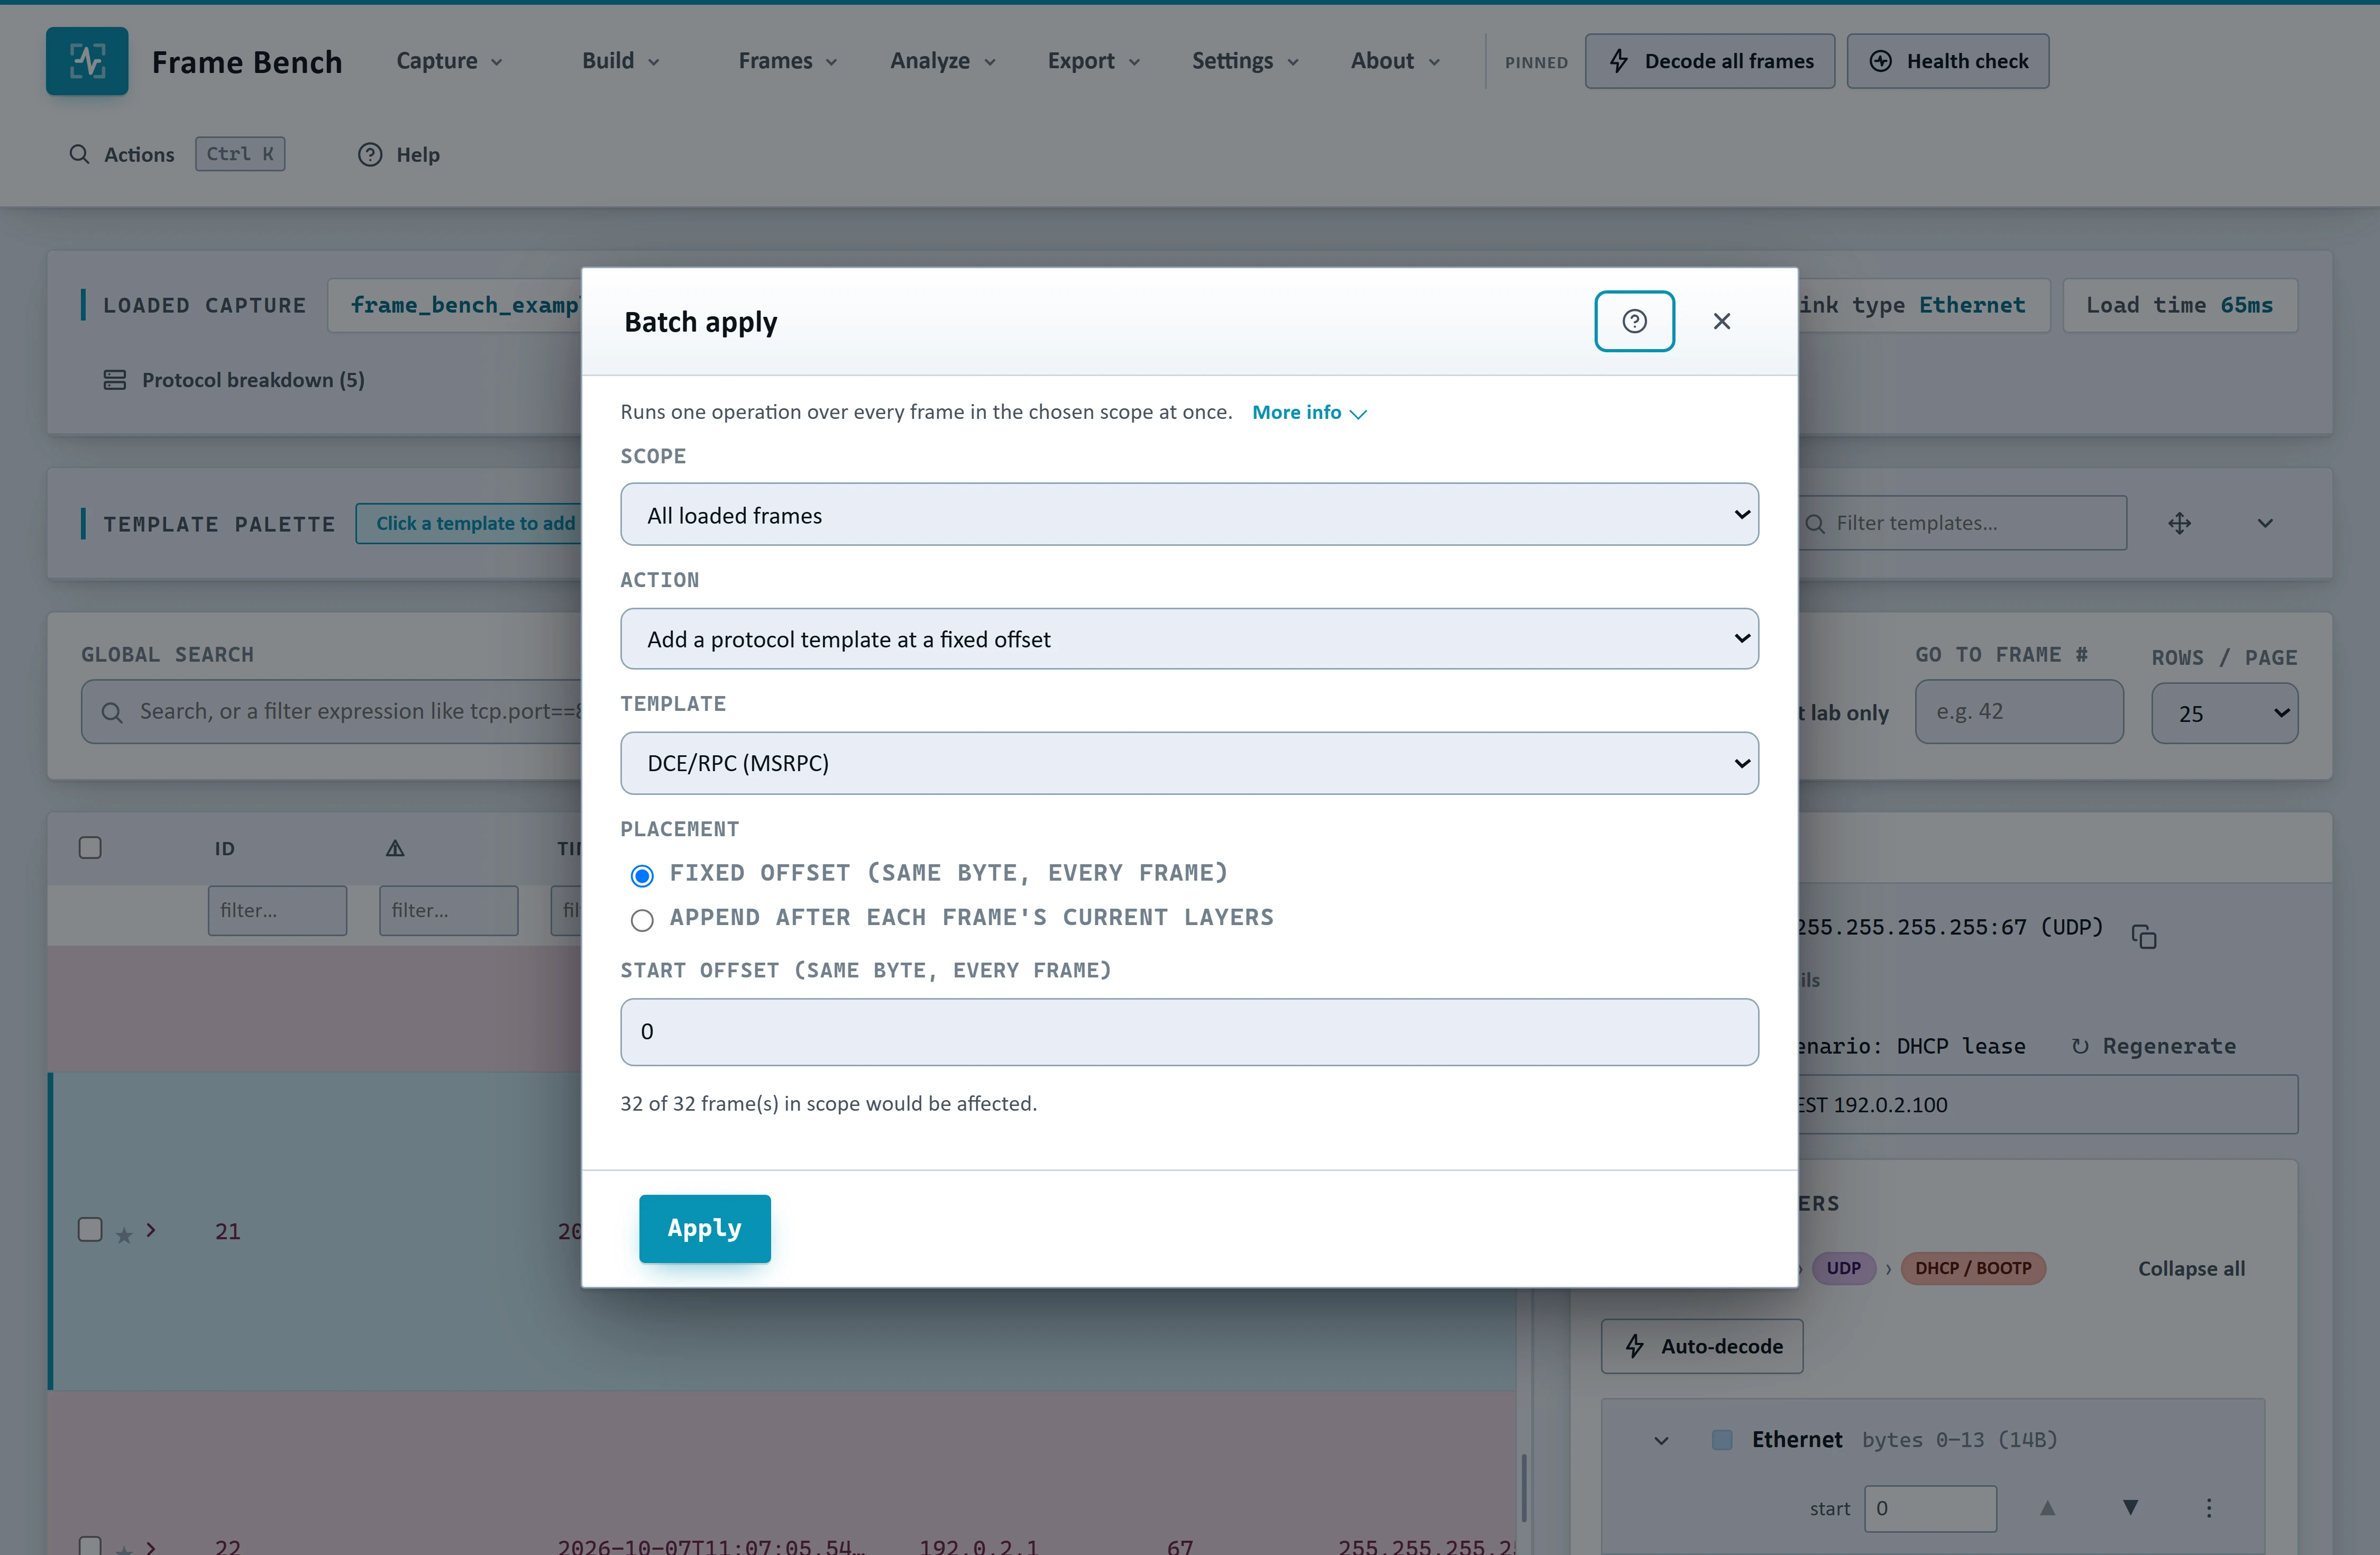This screenshot has width=2380, height=1555.
Task: Open the Frames menu
Action: coord(788,61)
